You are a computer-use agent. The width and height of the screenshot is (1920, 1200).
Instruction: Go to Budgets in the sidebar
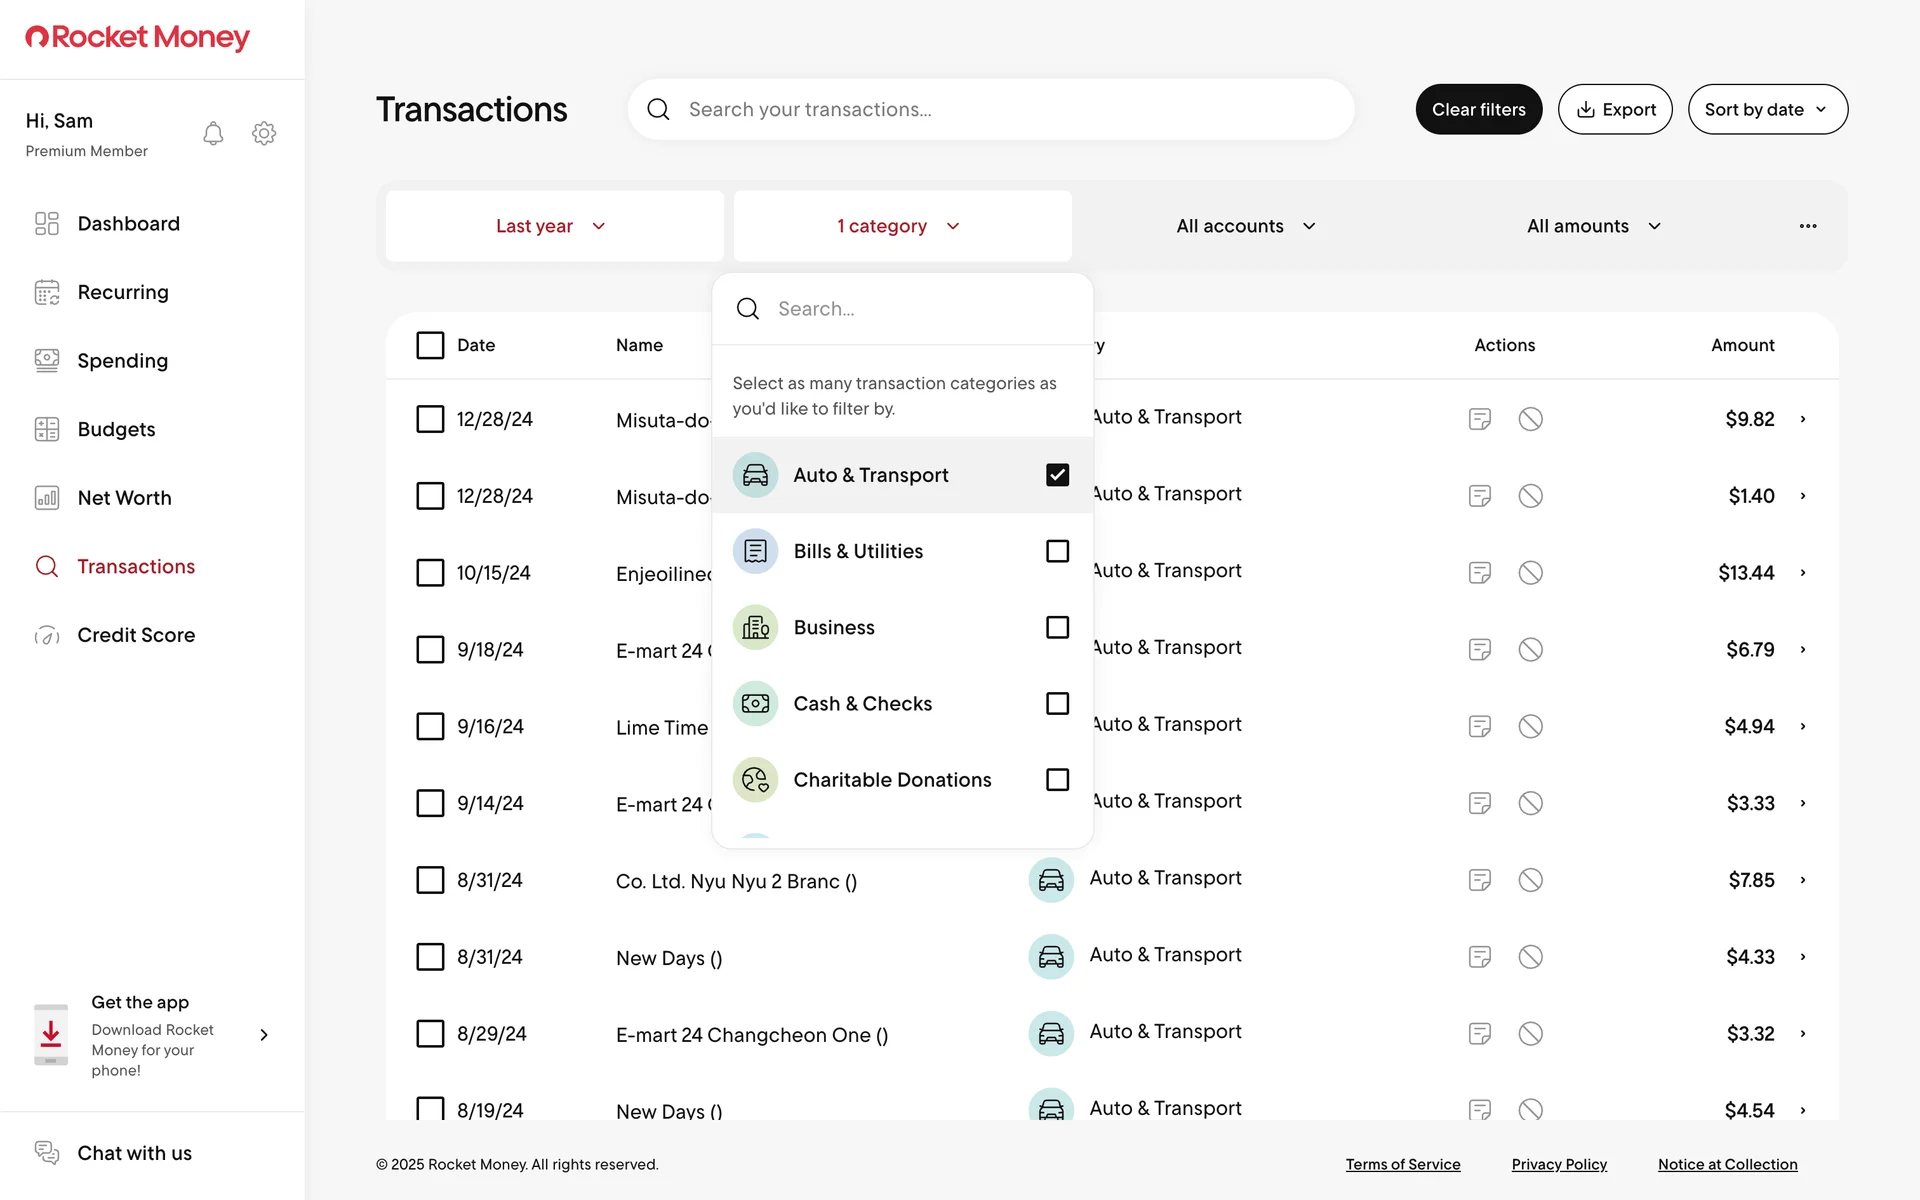(x=116, y=429)
